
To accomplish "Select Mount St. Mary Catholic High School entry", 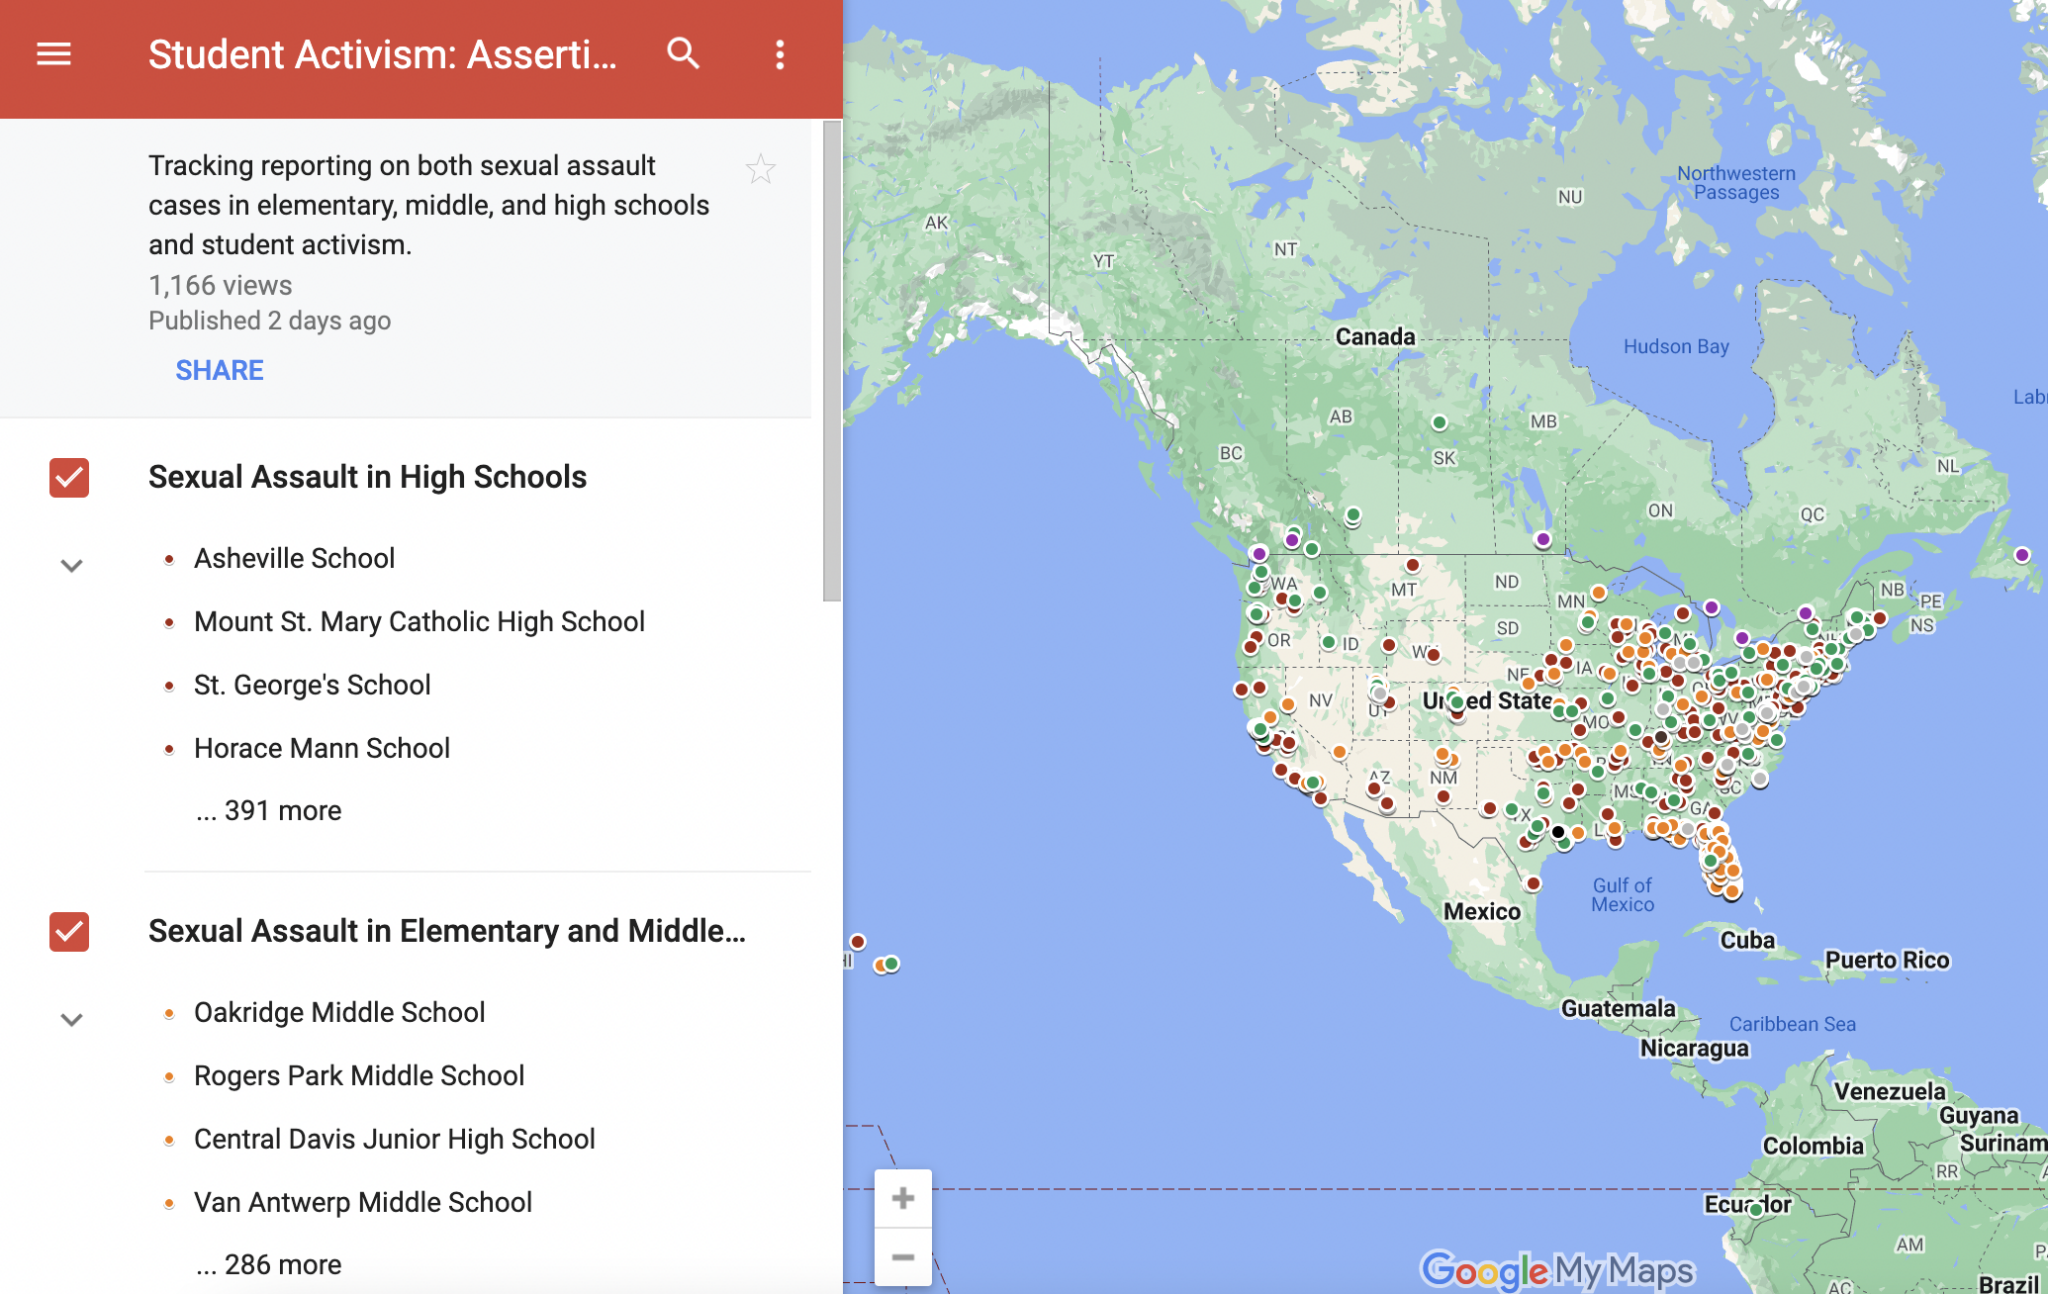I will [419, 621].
